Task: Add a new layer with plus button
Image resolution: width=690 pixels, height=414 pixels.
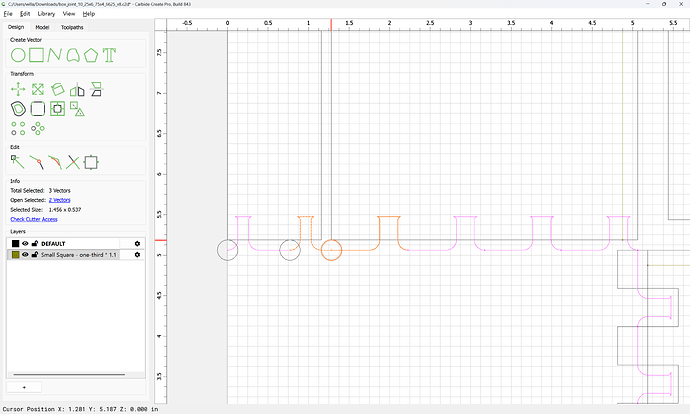Action: pos(24,387)
